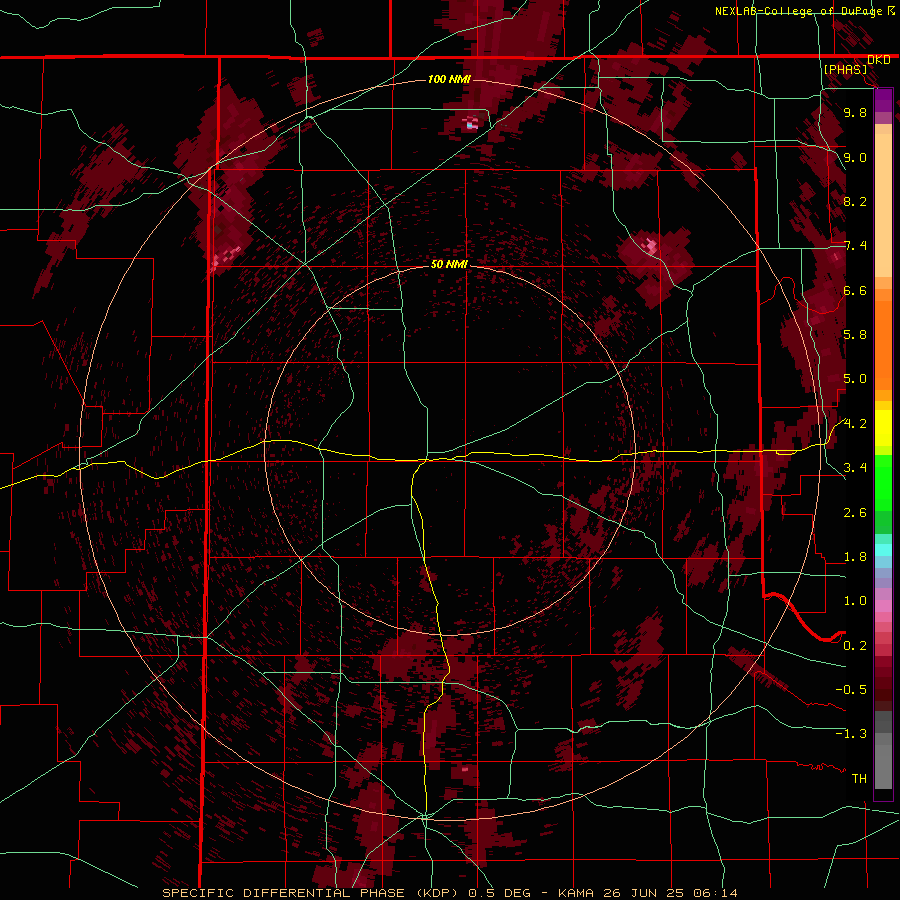Click the 5.8 scale label
The image size is (900, 900).
(855, 335)
